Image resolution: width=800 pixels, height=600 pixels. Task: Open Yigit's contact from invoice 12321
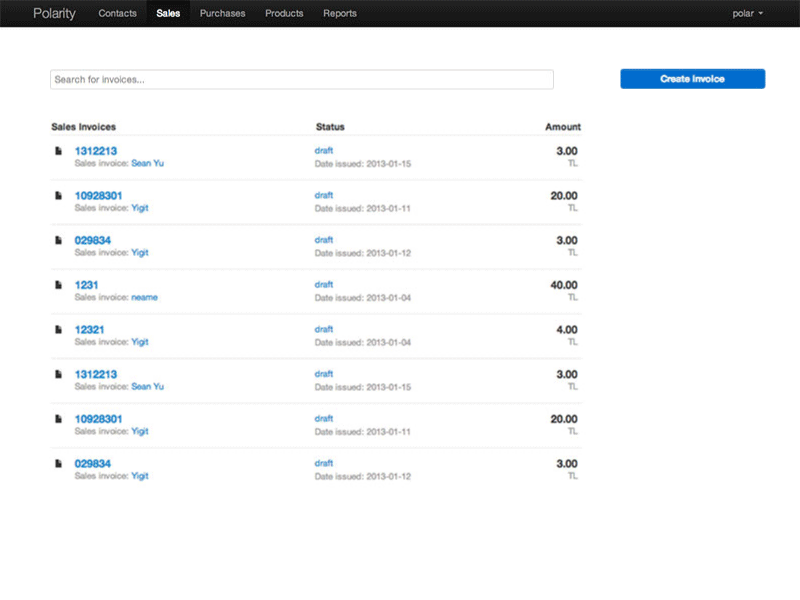pyautogui.click(x=138, y=341)
